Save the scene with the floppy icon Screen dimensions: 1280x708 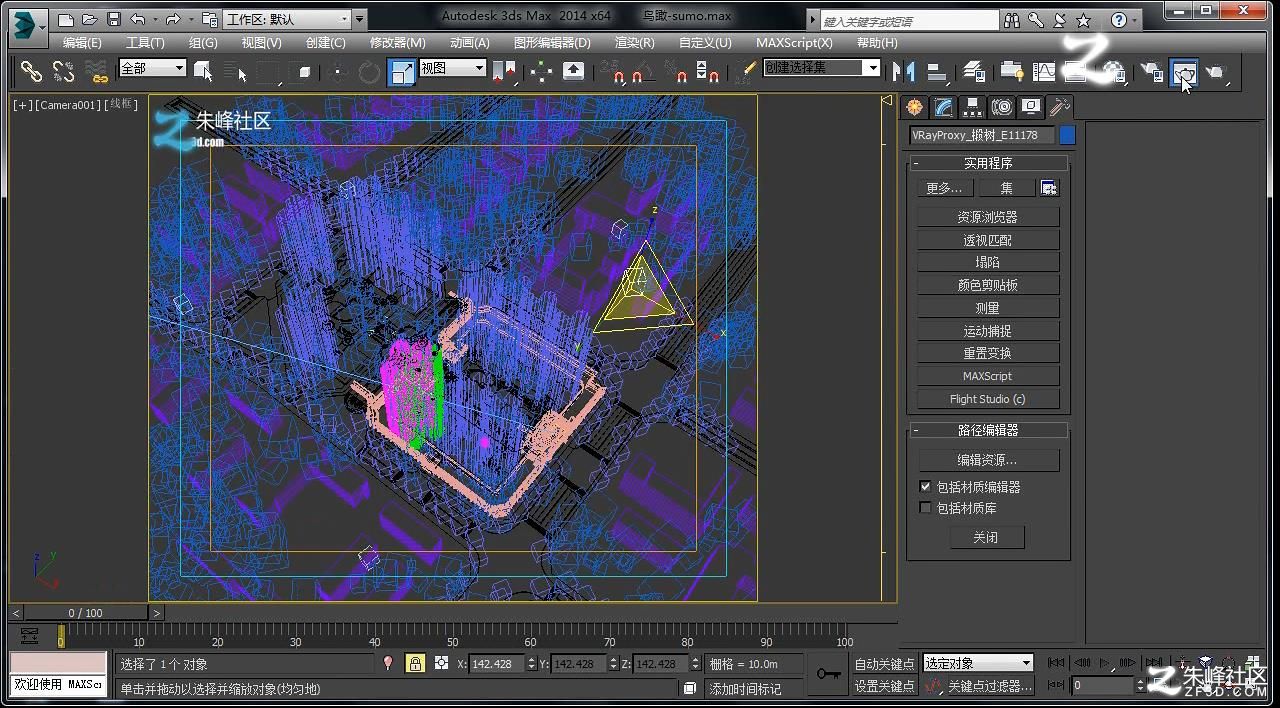coord(113,19)
